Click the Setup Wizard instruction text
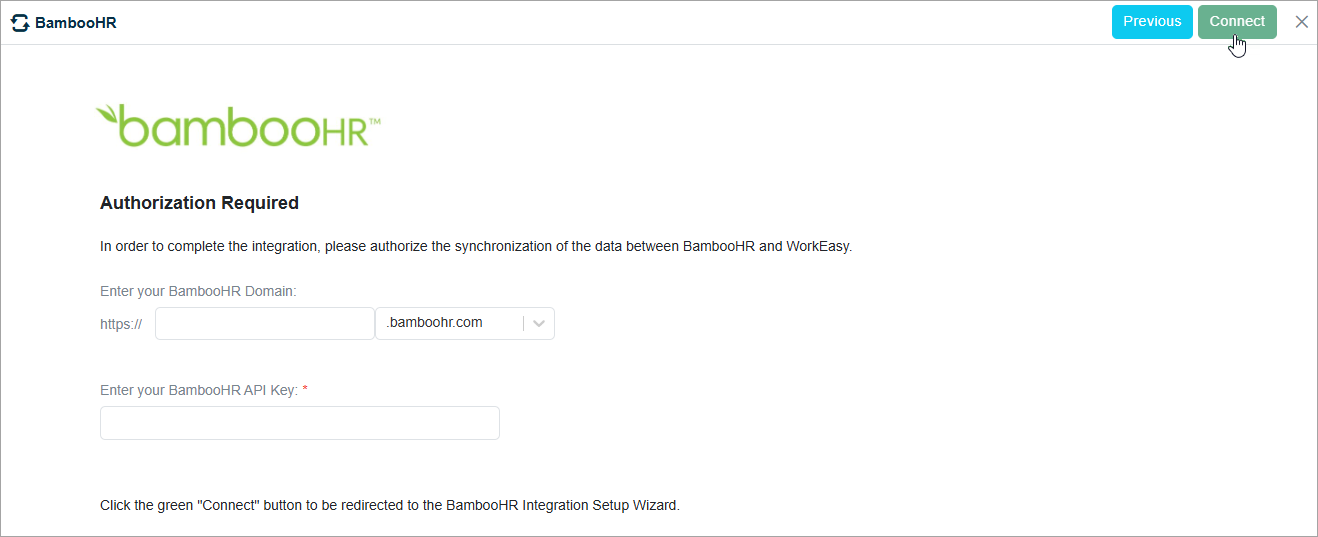The image size is (1318, 537). click(x=390, y=505)
